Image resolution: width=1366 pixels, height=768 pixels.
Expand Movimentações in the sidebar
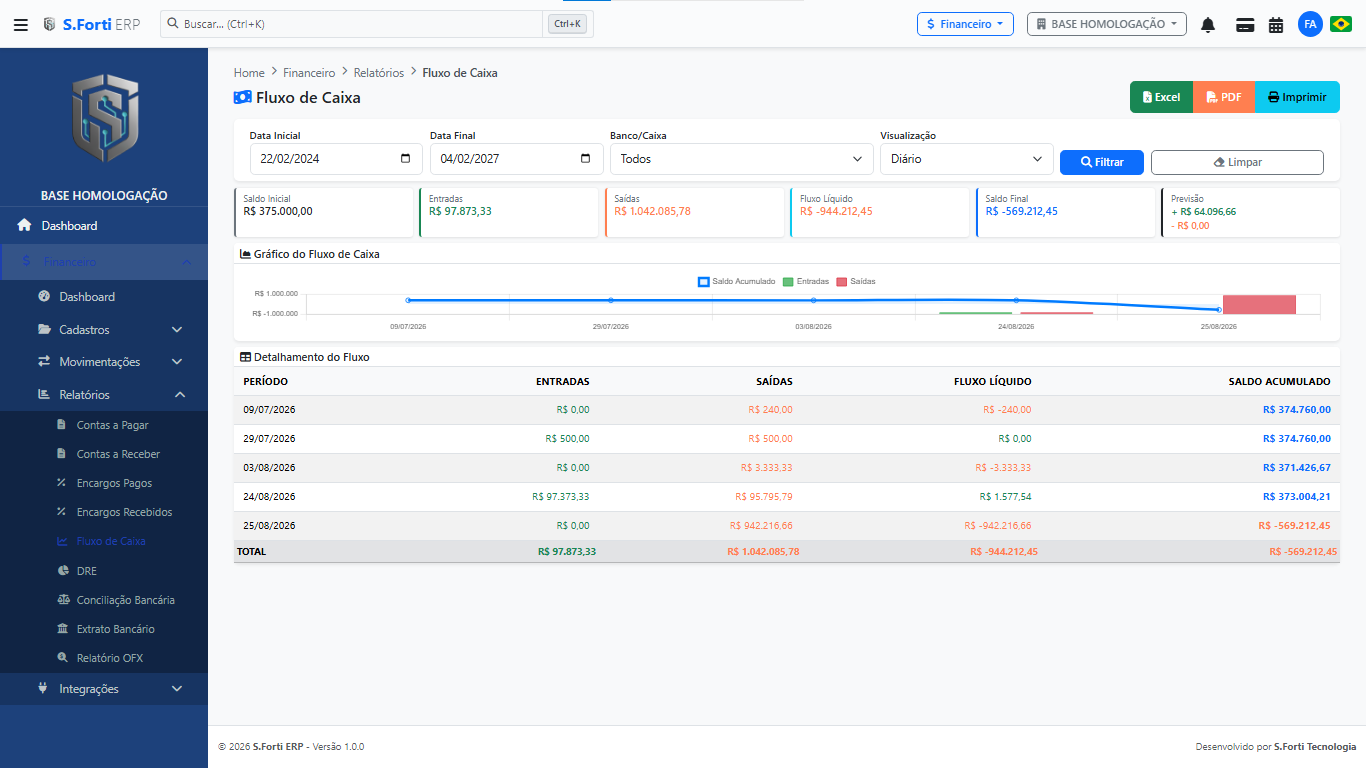tap(104, 362)
